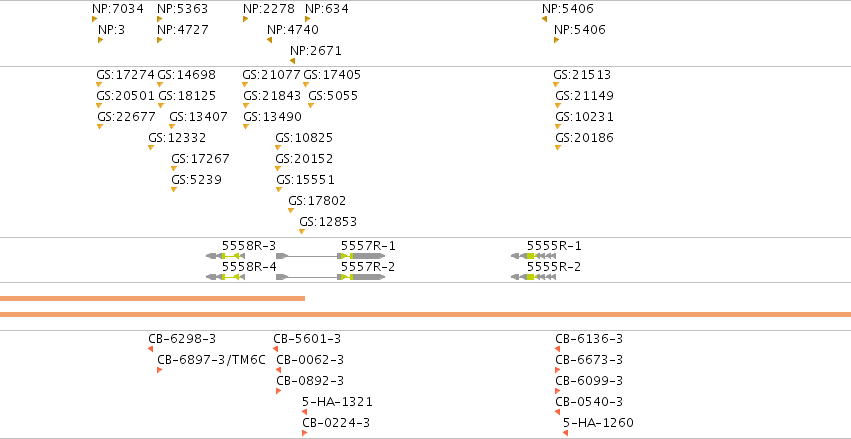Click the NP:634 insertion label

tap(327, 9)
